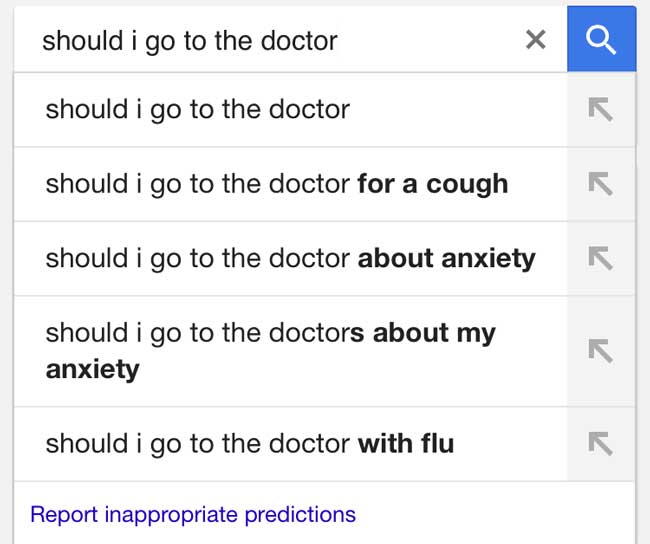Open the 'Report inappropriate predictions' link
Screen dimensions: 650x544
(193, 515)
